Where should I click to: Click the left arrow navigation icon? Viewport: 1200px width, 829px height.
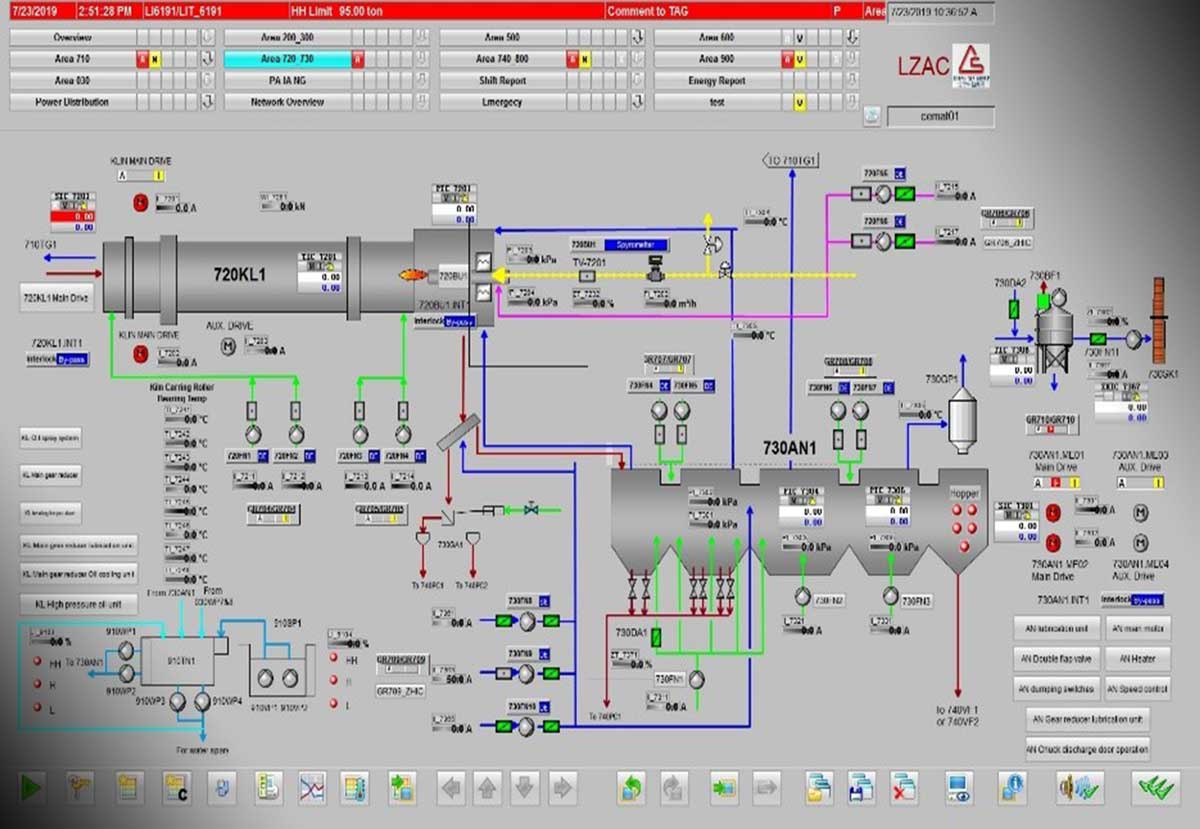coord(451,788)
